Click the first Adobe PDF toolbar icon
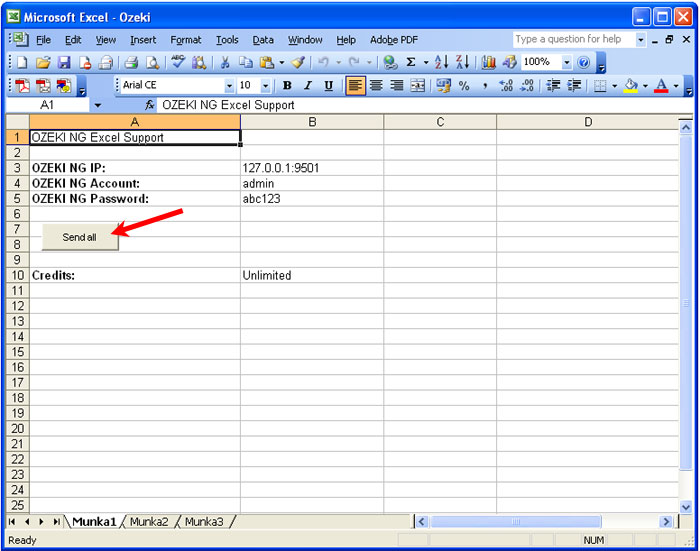 pos(22,85)
